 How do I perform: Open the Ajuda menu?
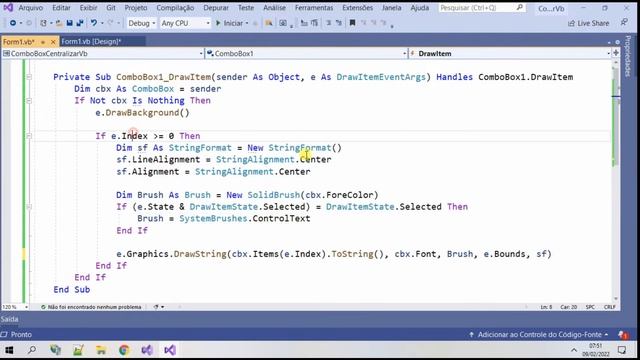pos(420,8)
